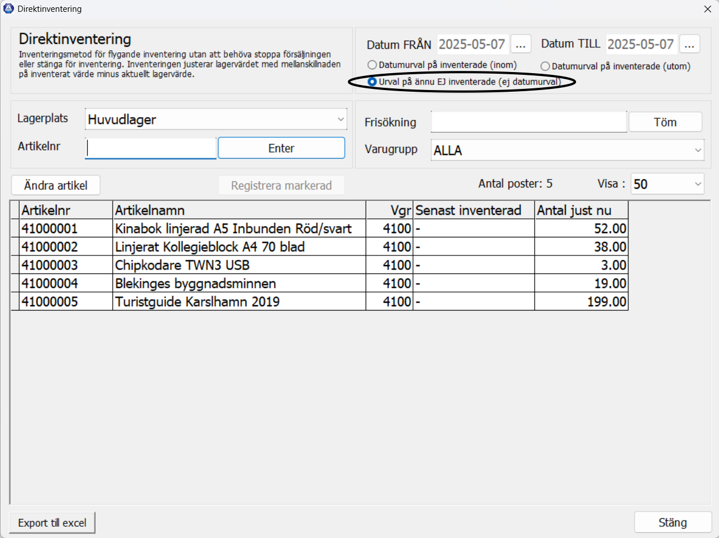Focus the Artikelnr input field
The width and height of the screenshot is (719, 538).
point(150,148)
